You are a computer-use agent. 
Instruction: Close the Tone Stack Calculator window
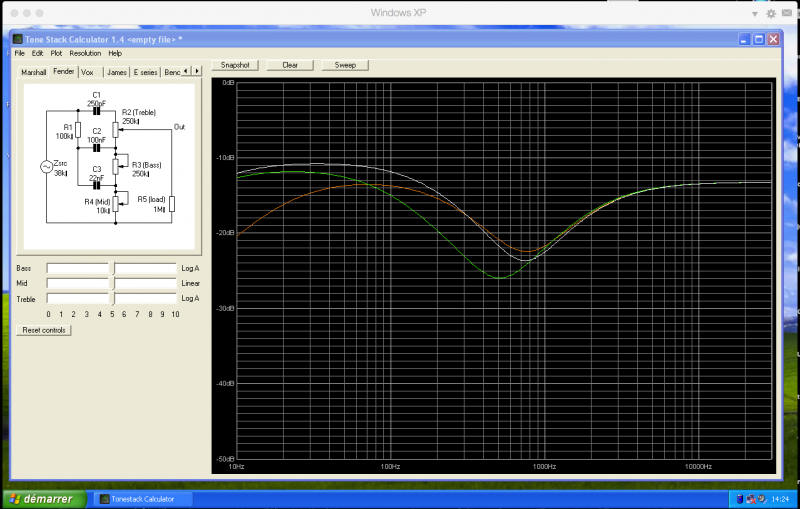click(774, 39)
